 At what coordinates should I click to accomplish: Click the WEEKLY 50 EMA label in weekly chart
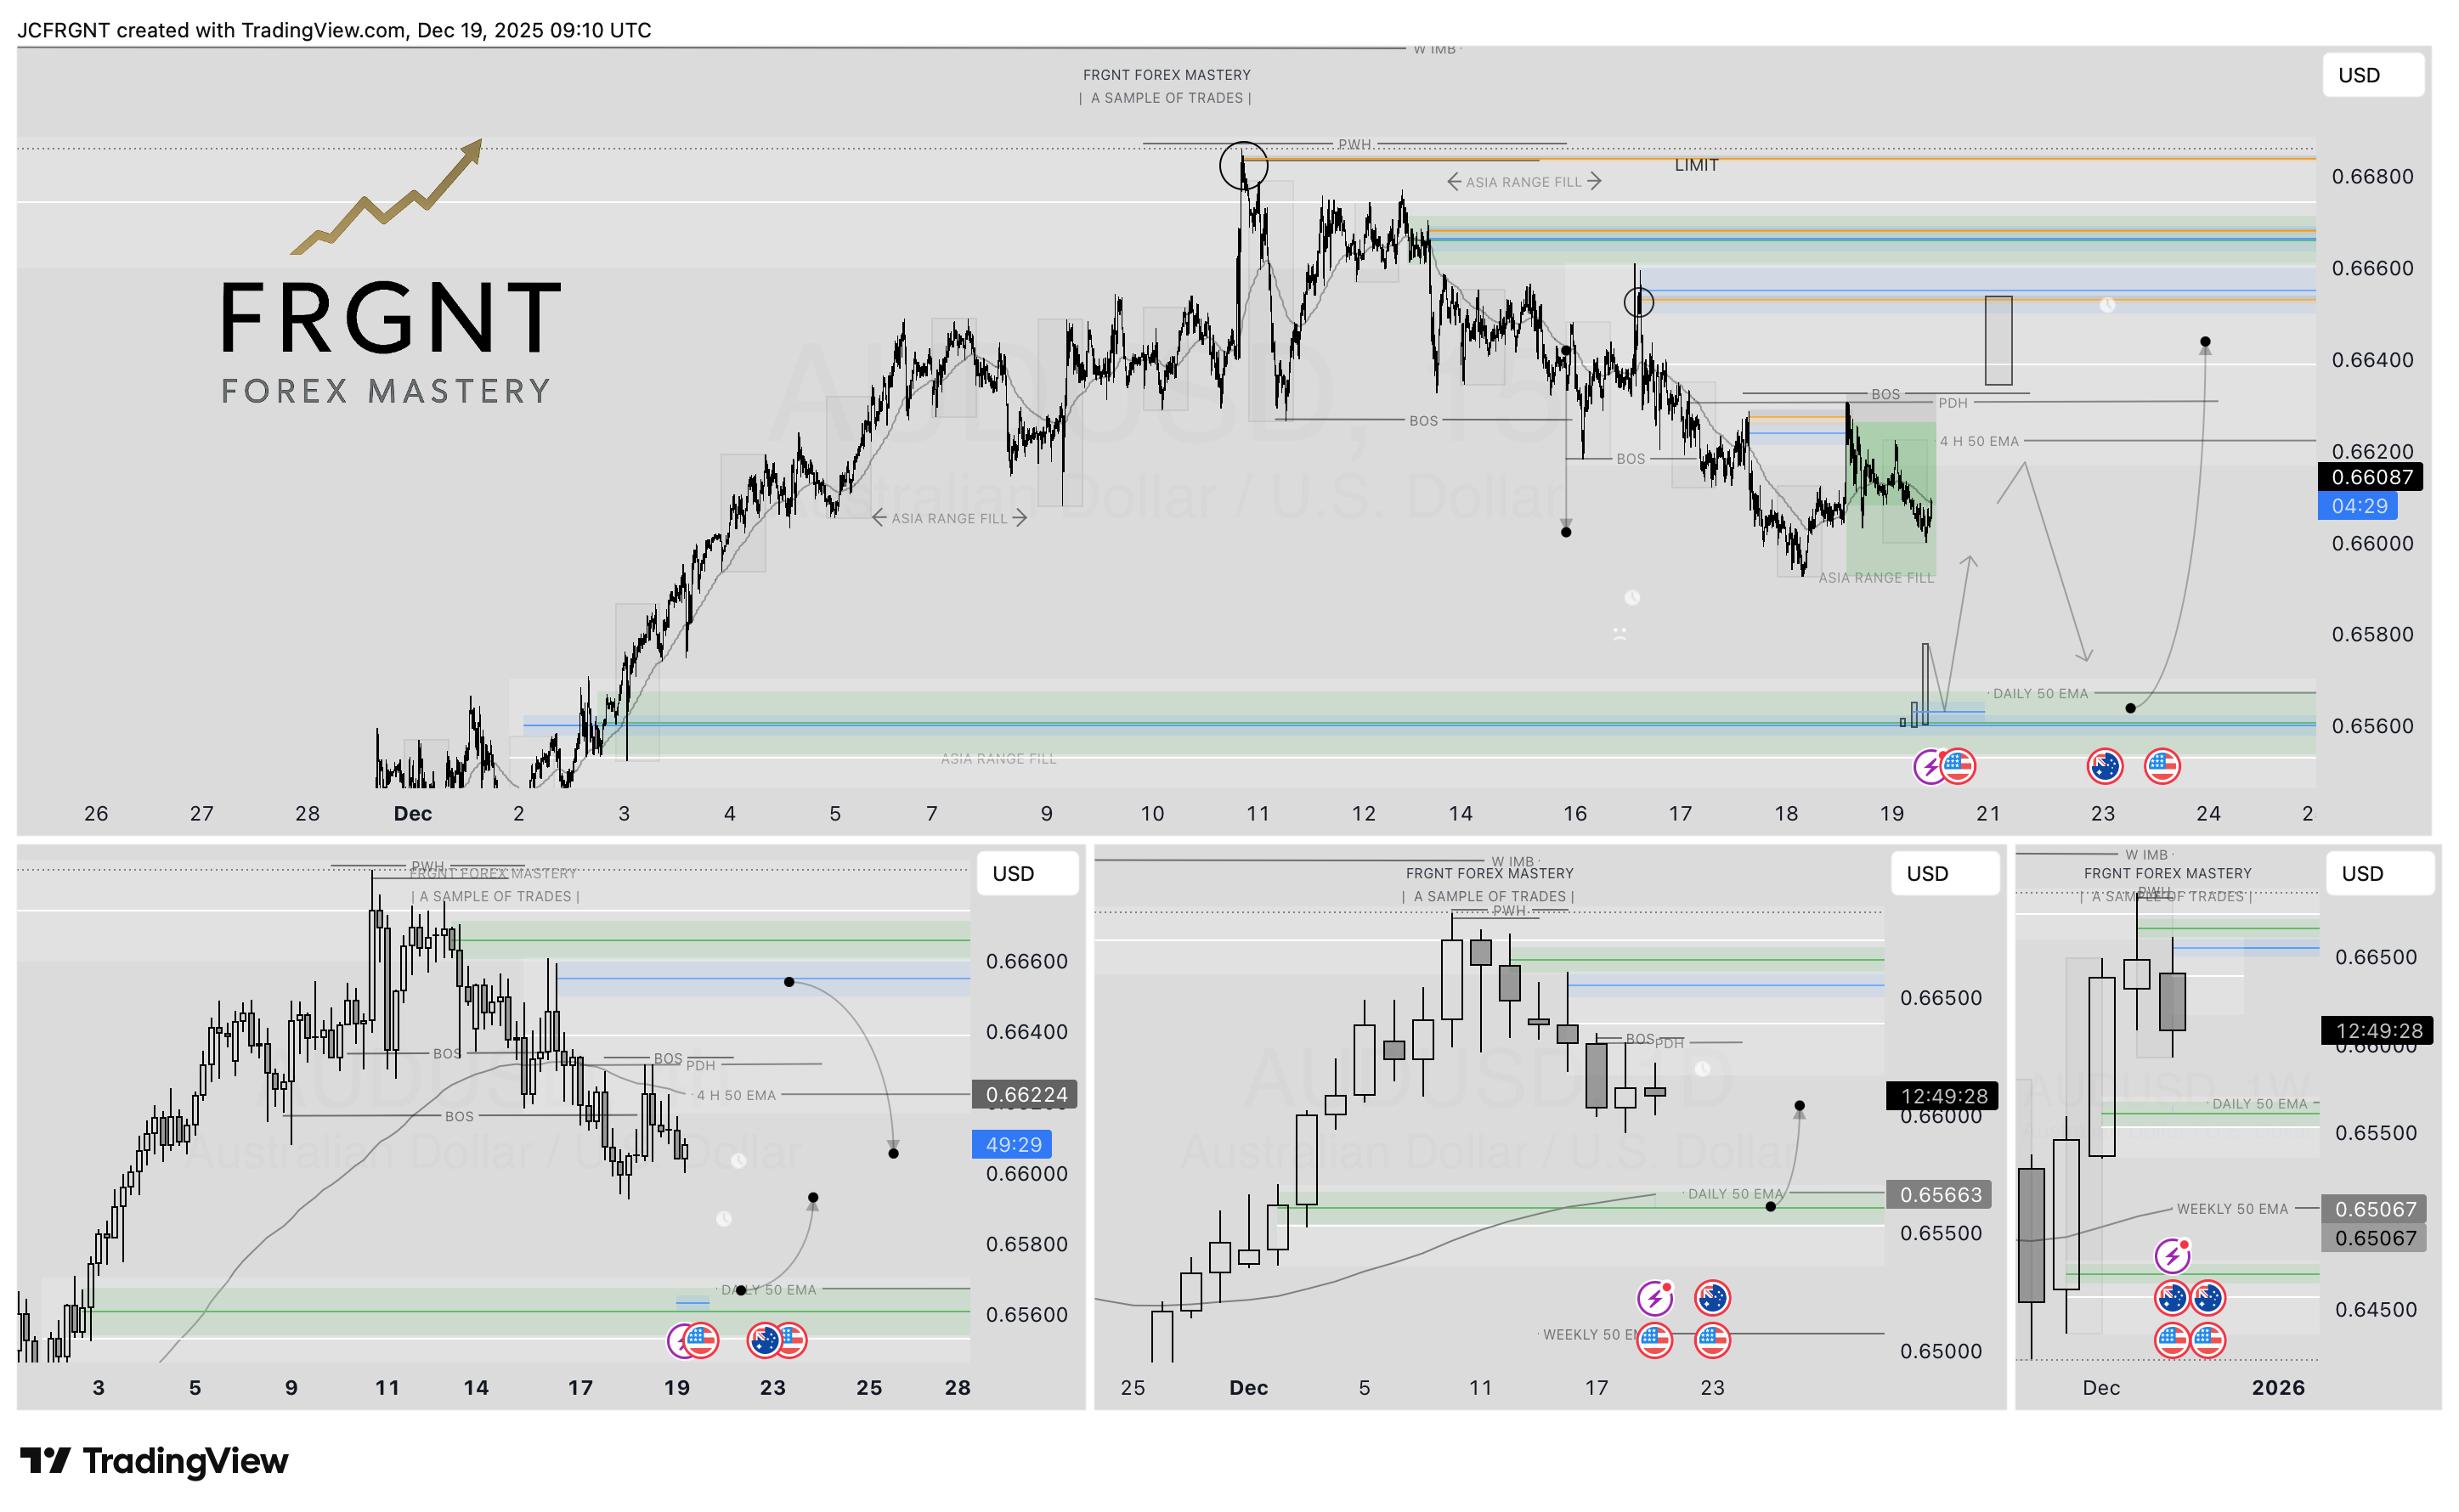point(2232,1209)
